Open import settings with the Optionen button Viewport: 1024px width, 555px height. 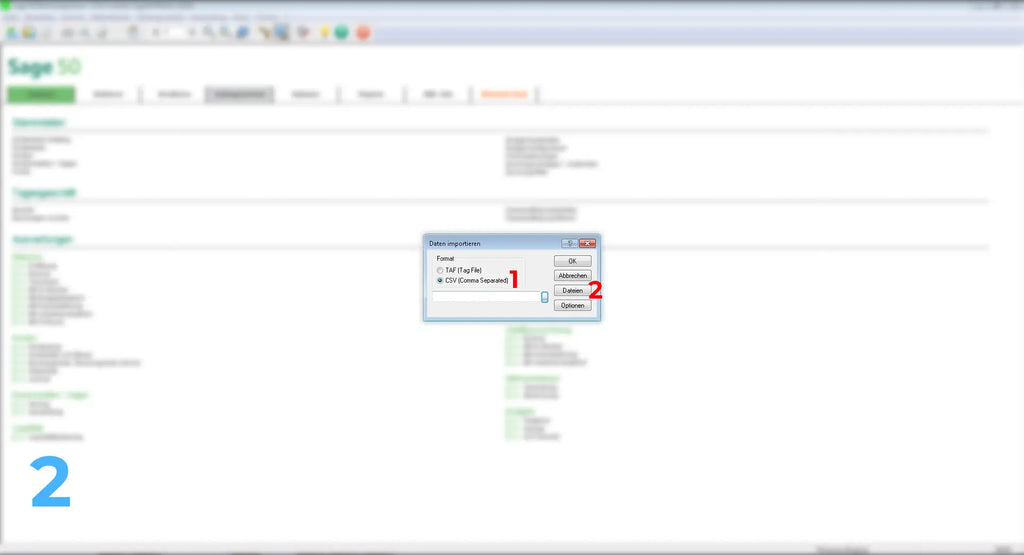572,305
